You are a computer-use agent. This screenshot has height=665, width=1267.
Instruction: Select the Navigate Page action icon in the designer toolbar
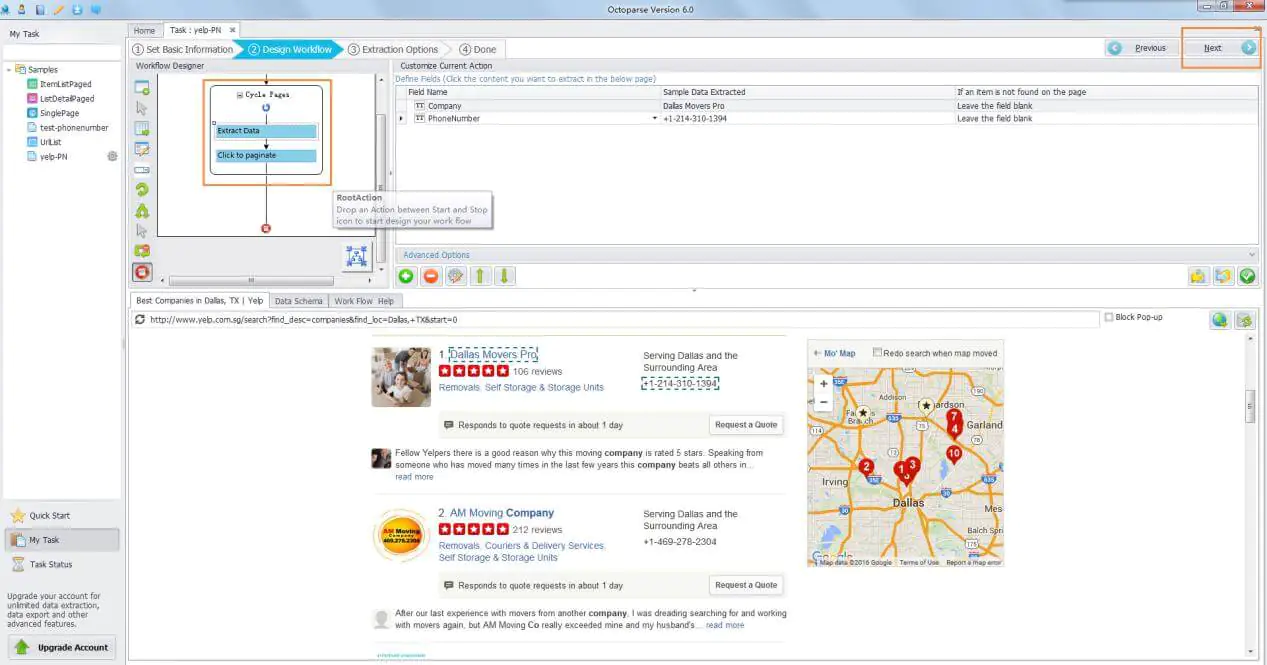[x=142, y=87]
